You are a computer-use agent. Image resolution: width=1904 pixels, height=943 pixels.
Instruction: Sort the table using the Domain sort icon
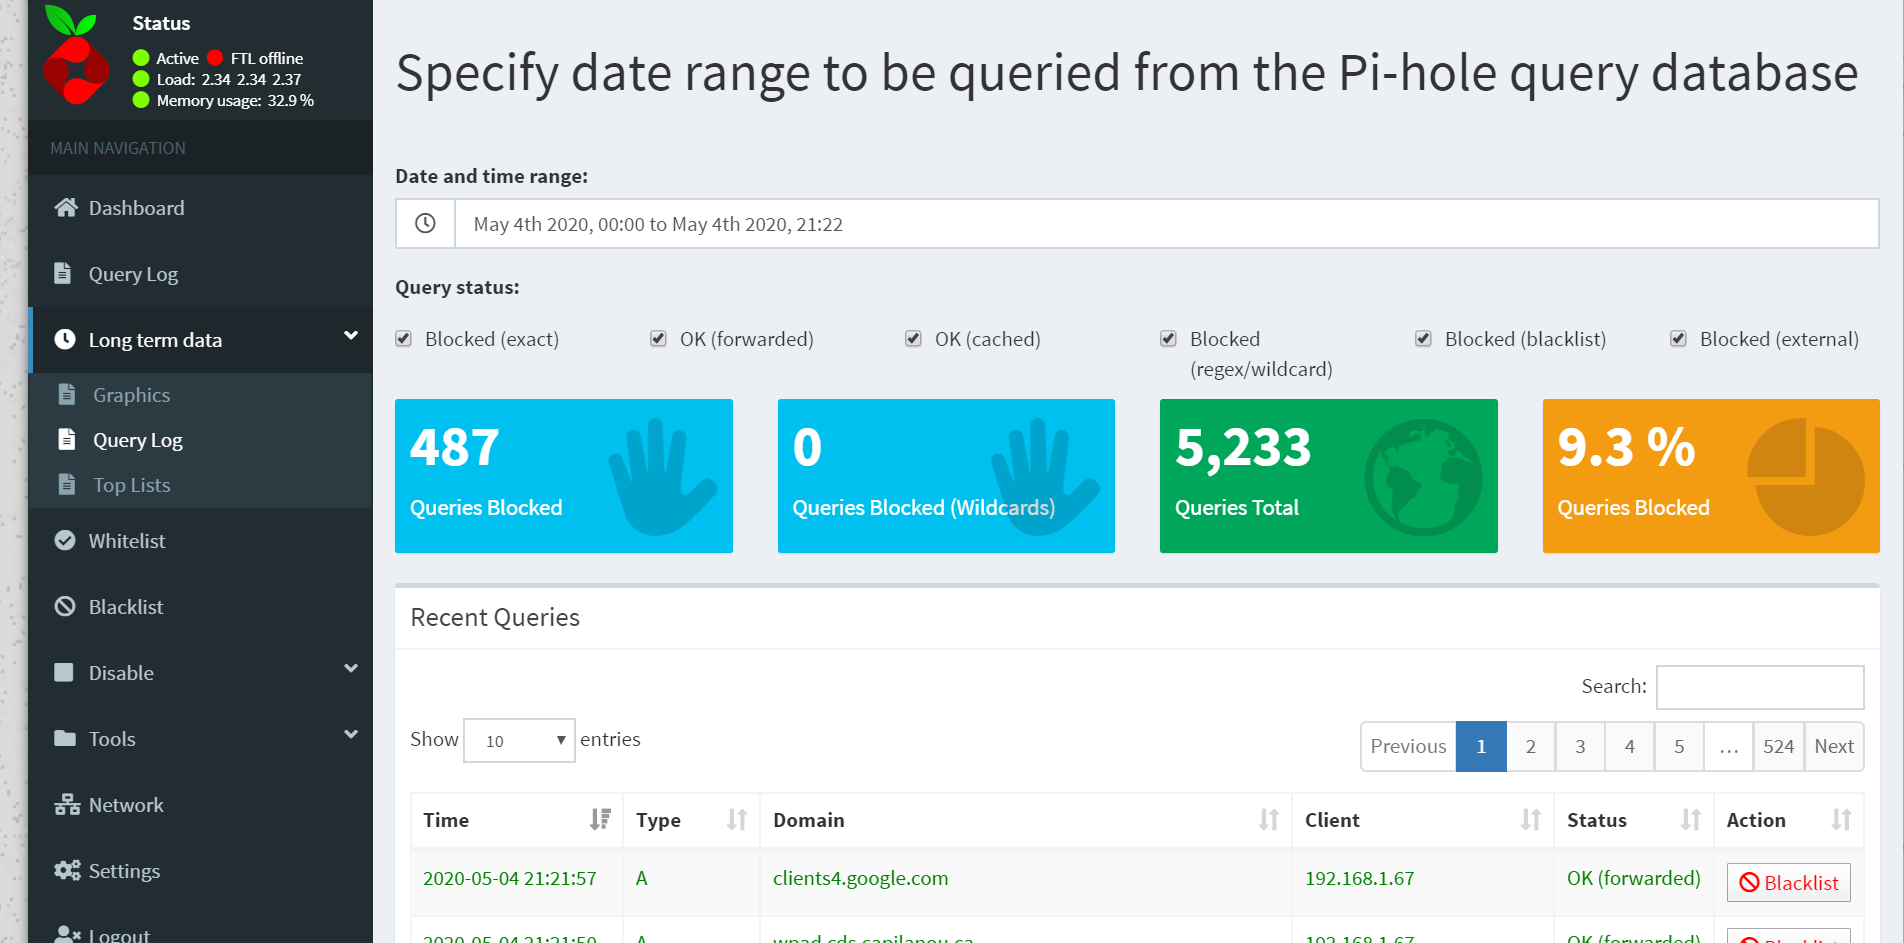tap(1270, 820)
